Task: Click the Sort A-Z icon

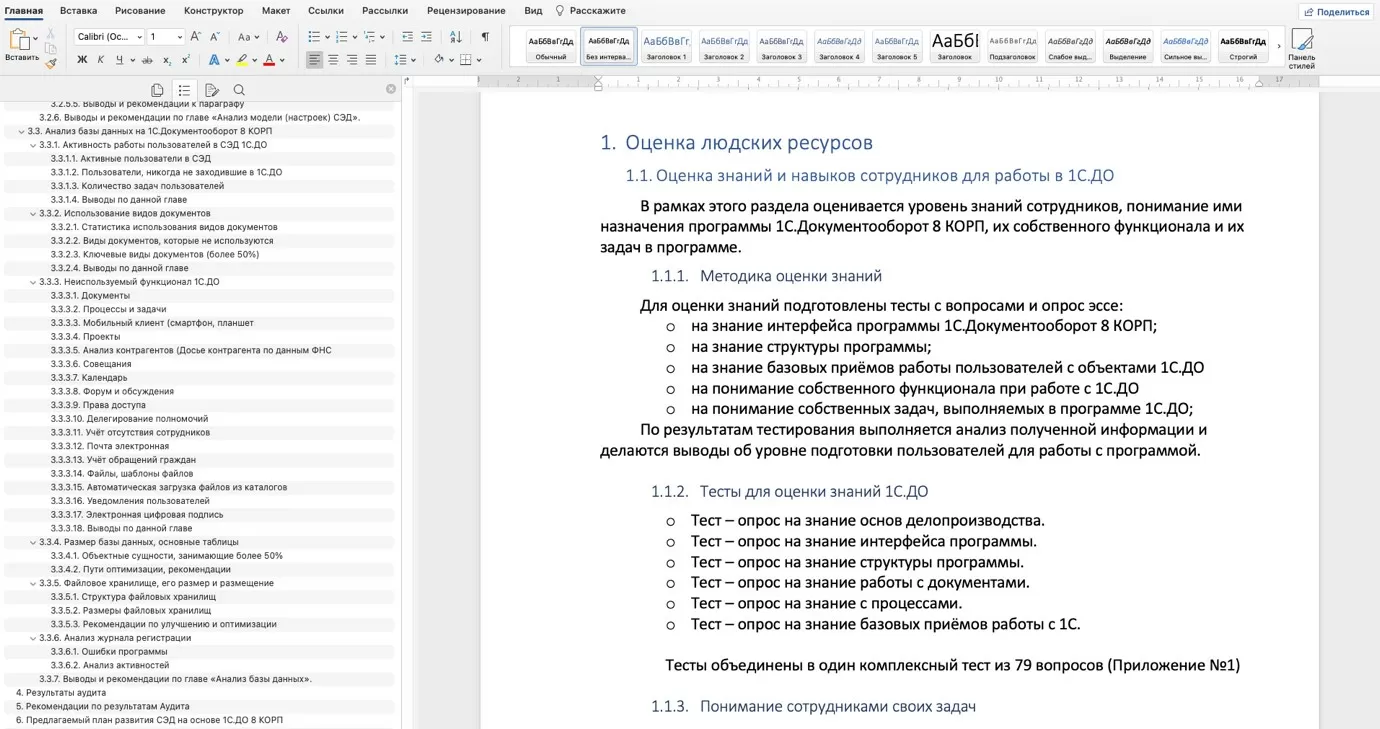Action: (x=456, y=37)
